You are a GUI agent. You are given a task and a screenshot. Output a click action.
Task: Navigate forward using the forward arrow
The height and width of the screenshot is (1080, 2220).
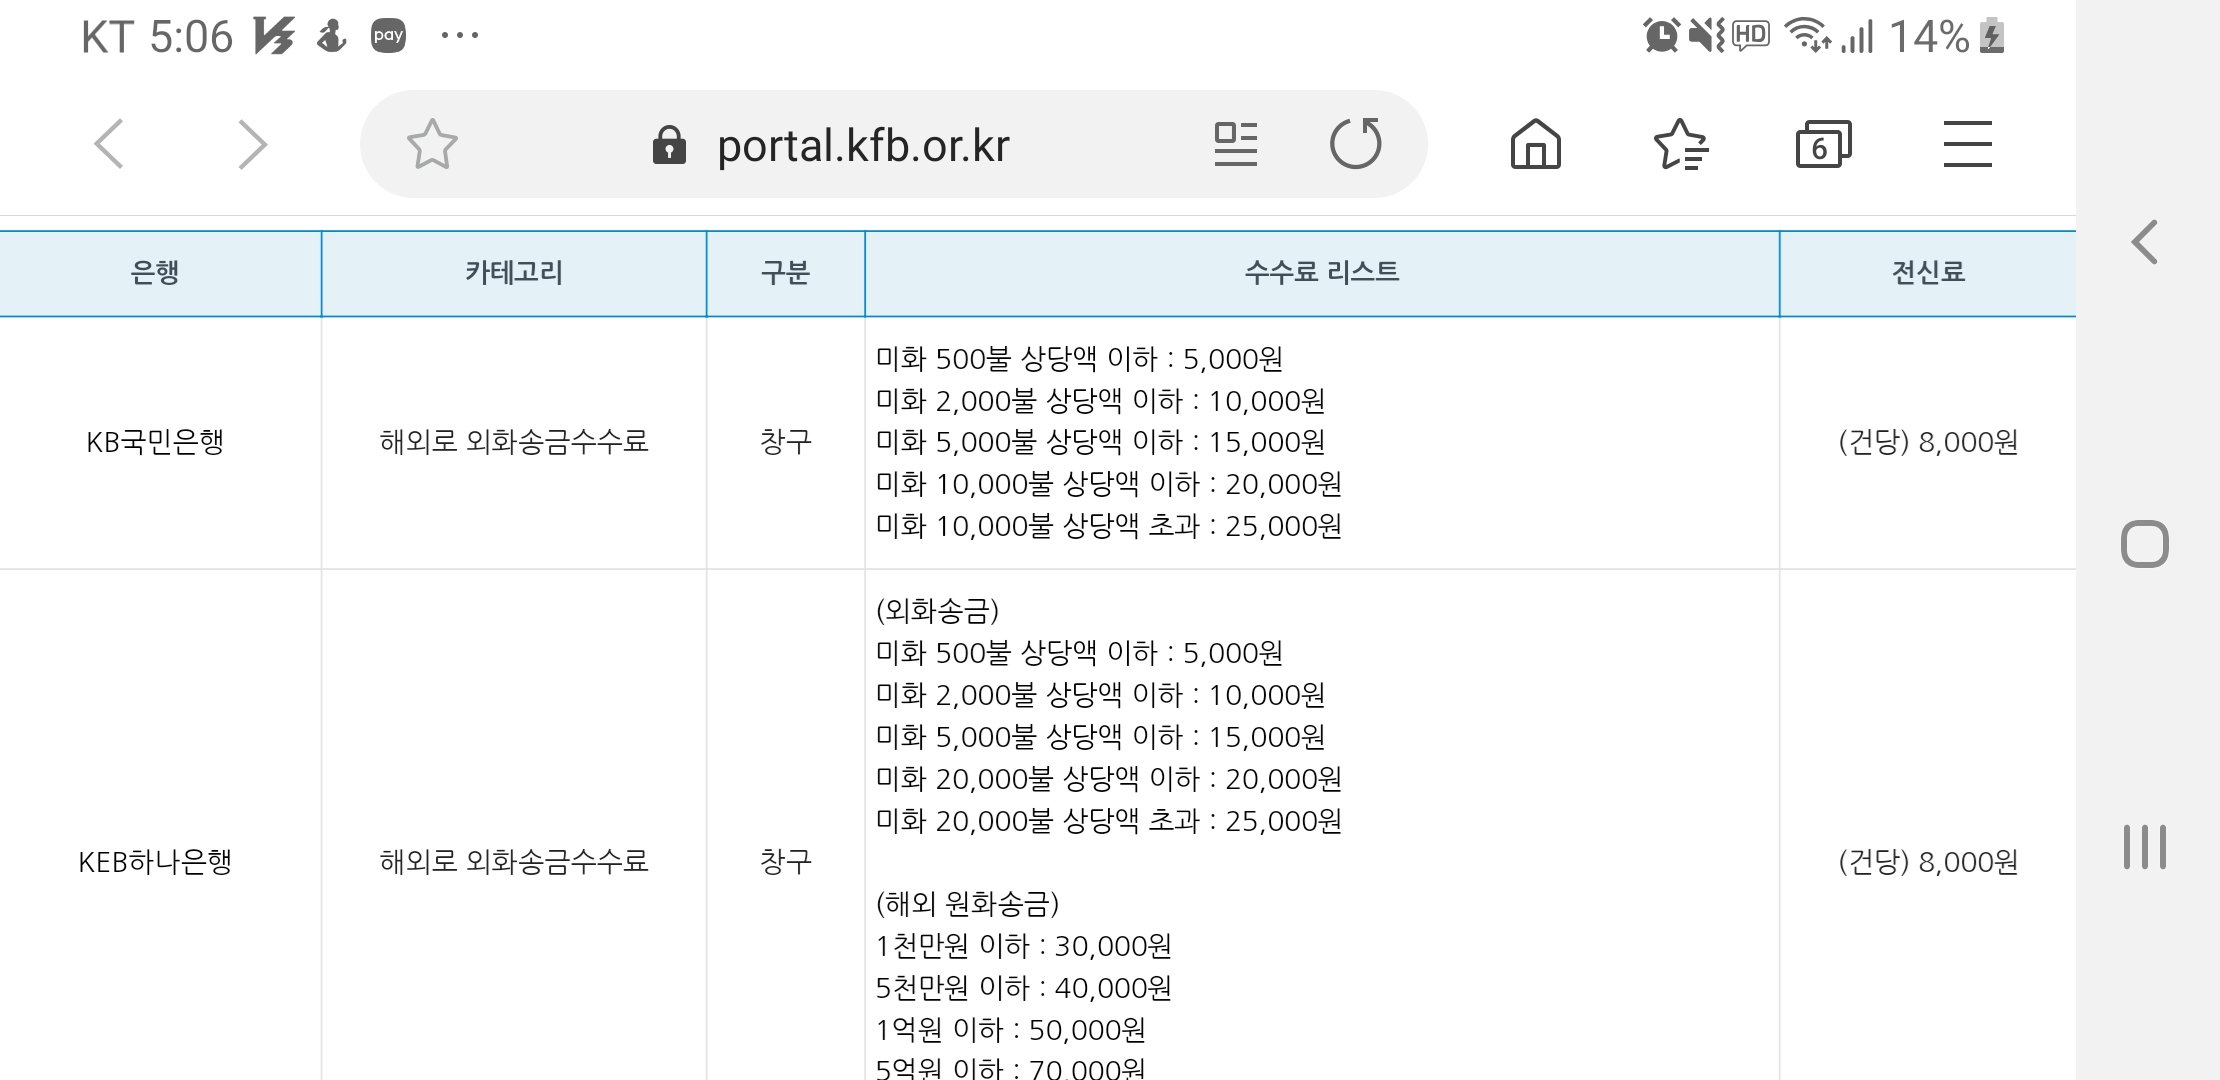[x=250, y=143]
